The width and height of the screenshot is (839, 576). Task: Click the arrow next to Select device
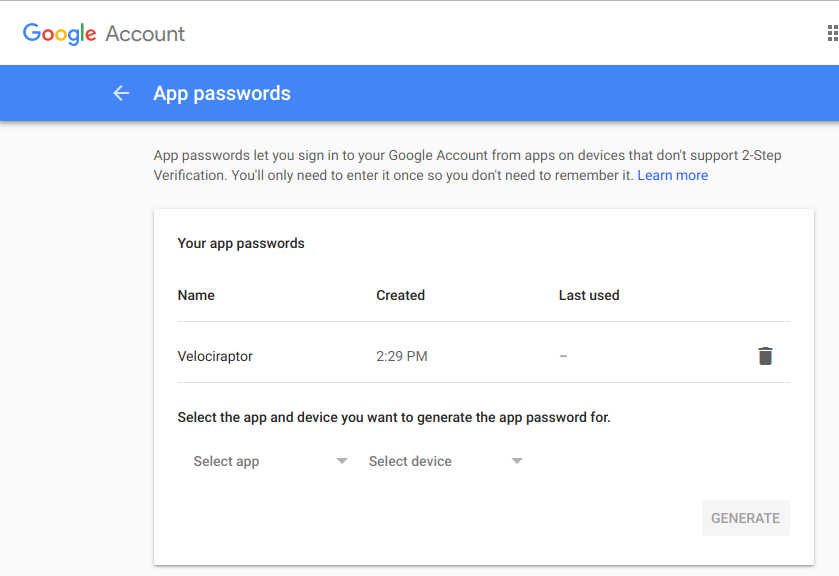pyautogui.click(x=517, y=461)
